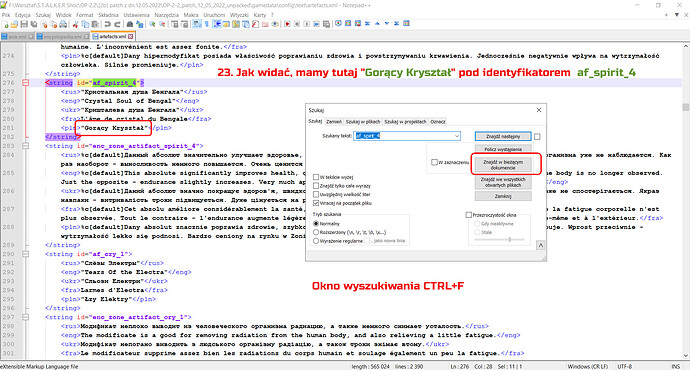Click the Zoom in toolbar icon

pos(152,24)
